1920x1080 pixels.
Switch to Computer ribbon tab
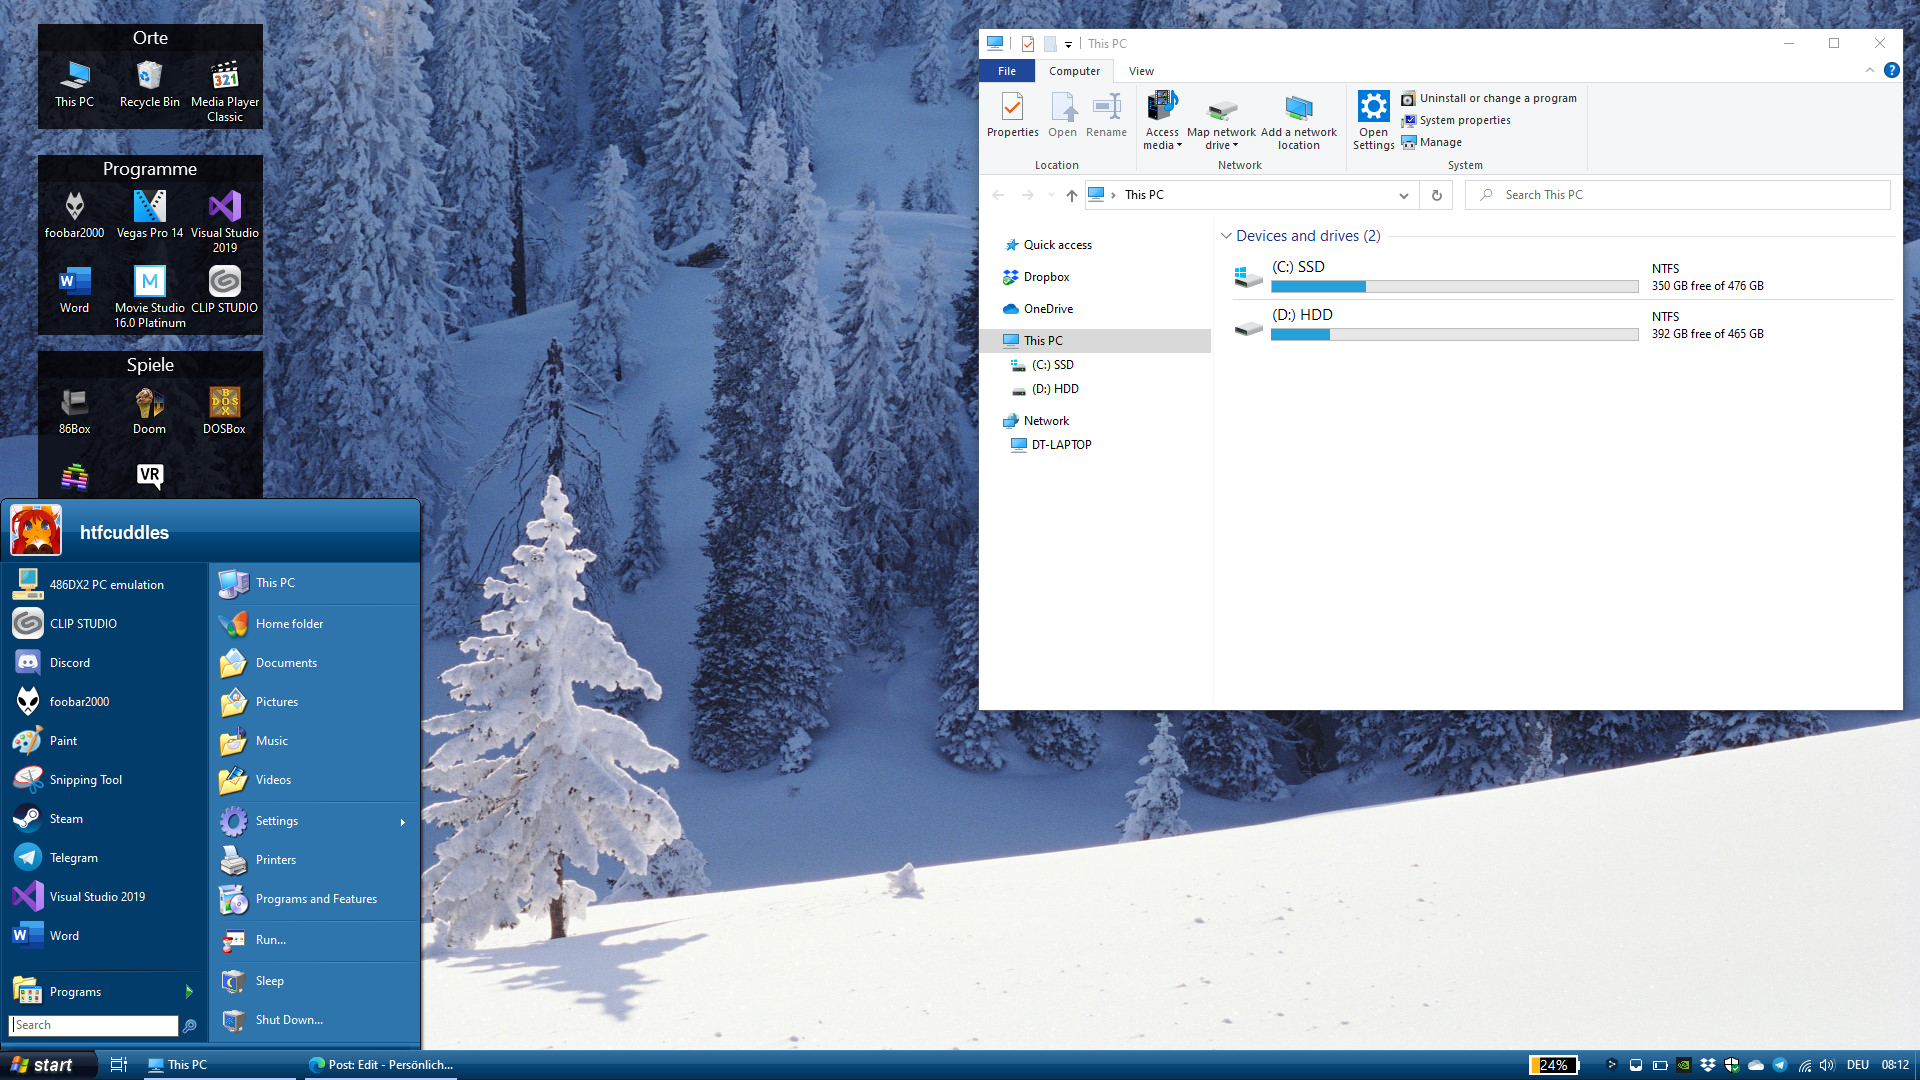coord(1074,71)
